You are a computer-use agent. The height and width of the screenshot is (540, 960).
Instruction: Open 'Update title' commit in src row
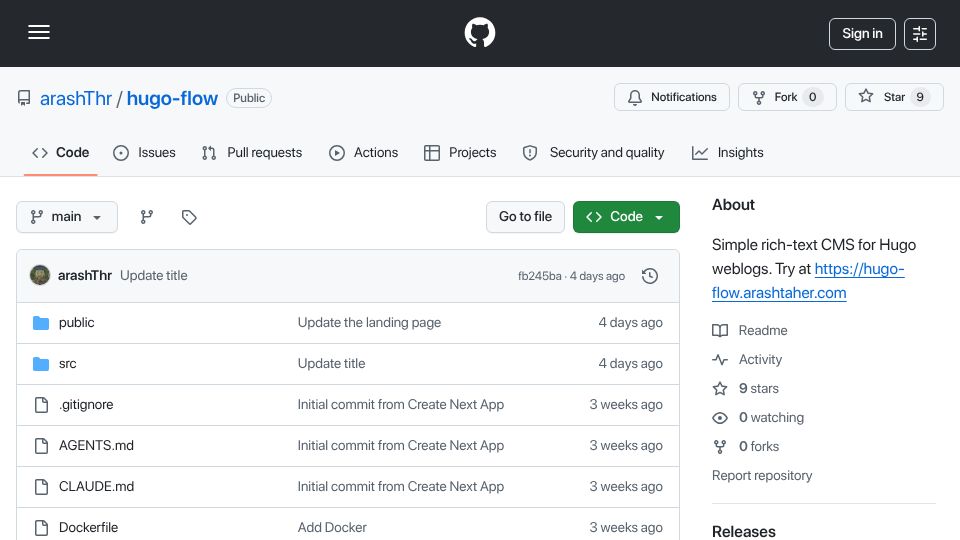pyautogui.click(x=331, y=364)
